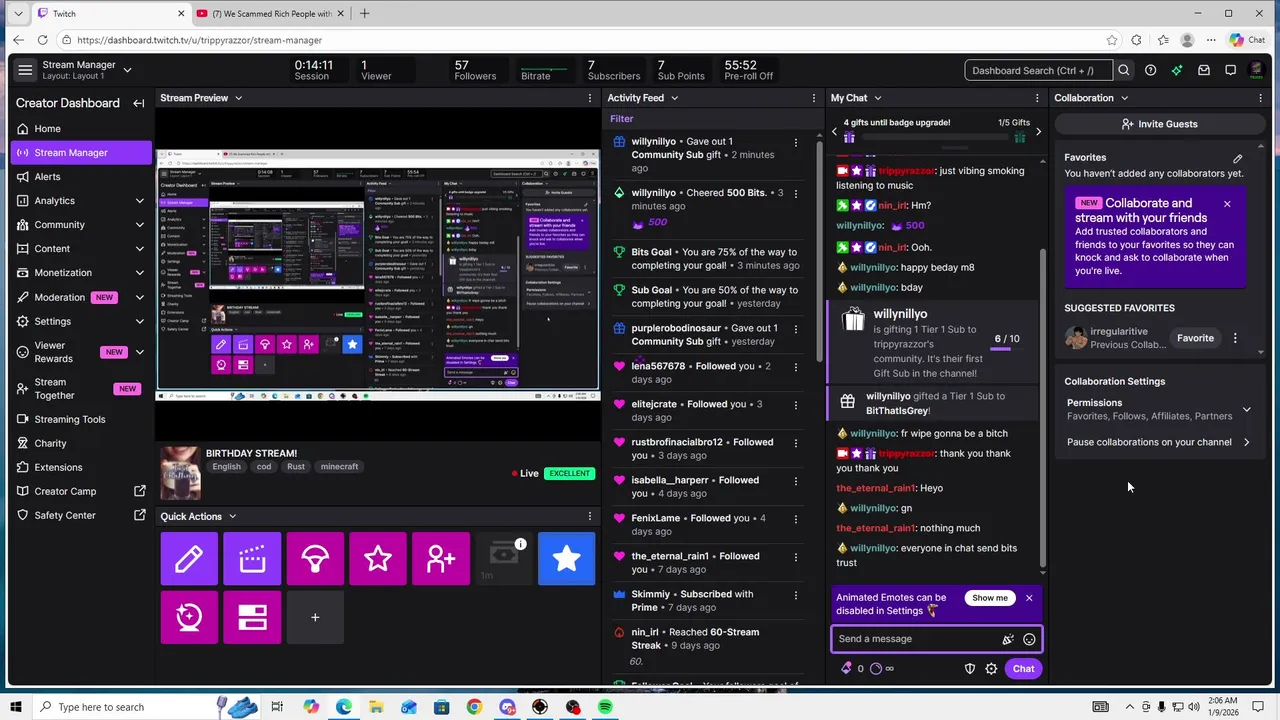
Task: Dismiss the Collaborate and stream promo card
Action: point(1227,204)
